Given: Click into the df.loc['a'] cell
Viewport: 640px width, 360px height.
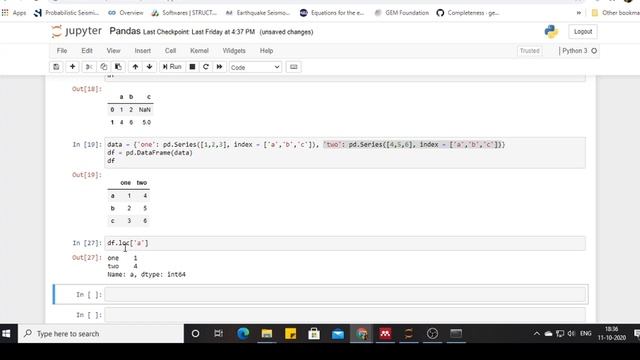Looking at the screenshot, I should 345,243.
